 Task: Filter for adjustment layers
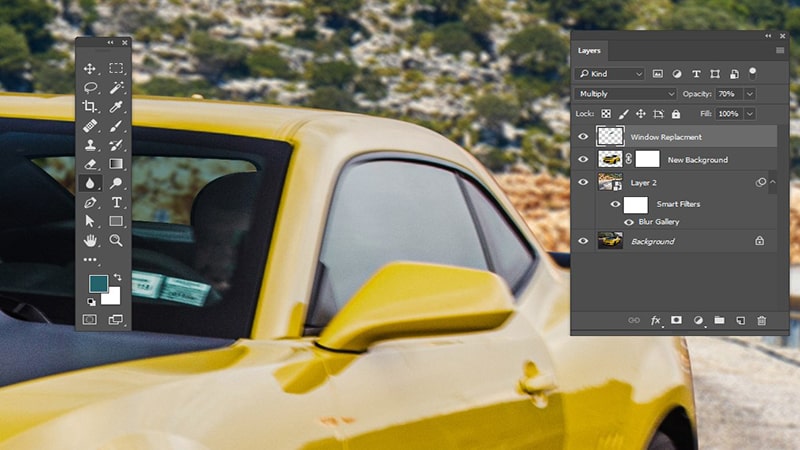coord(677,74)
